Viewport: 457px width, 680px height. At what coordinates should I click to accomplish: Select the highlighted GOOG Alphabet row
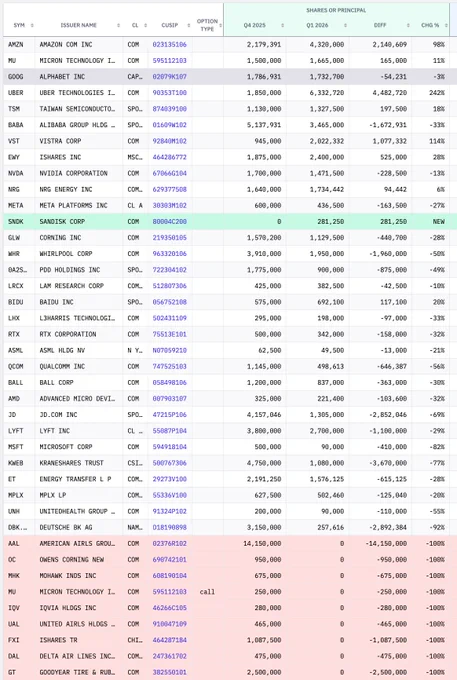click(x=228, y=77)
